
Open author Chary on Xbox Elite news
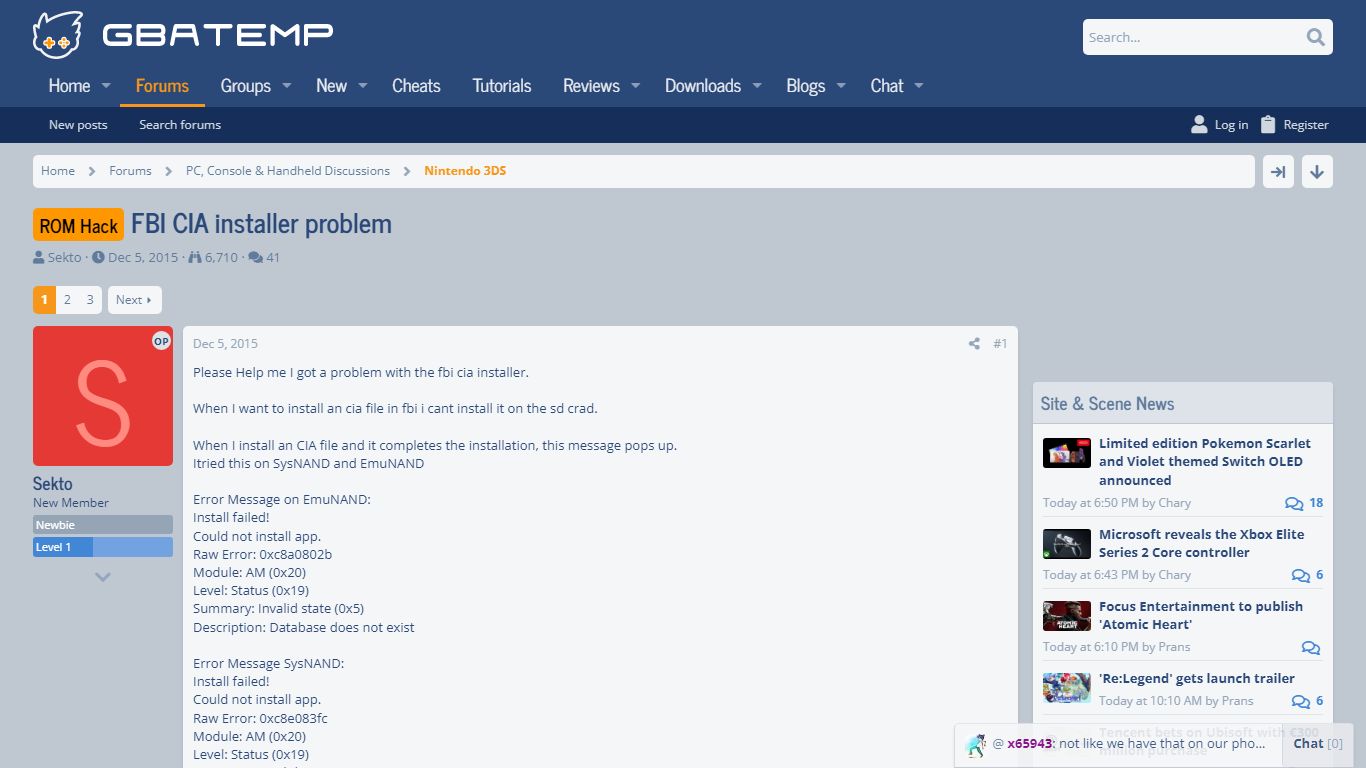[1174, 575]
